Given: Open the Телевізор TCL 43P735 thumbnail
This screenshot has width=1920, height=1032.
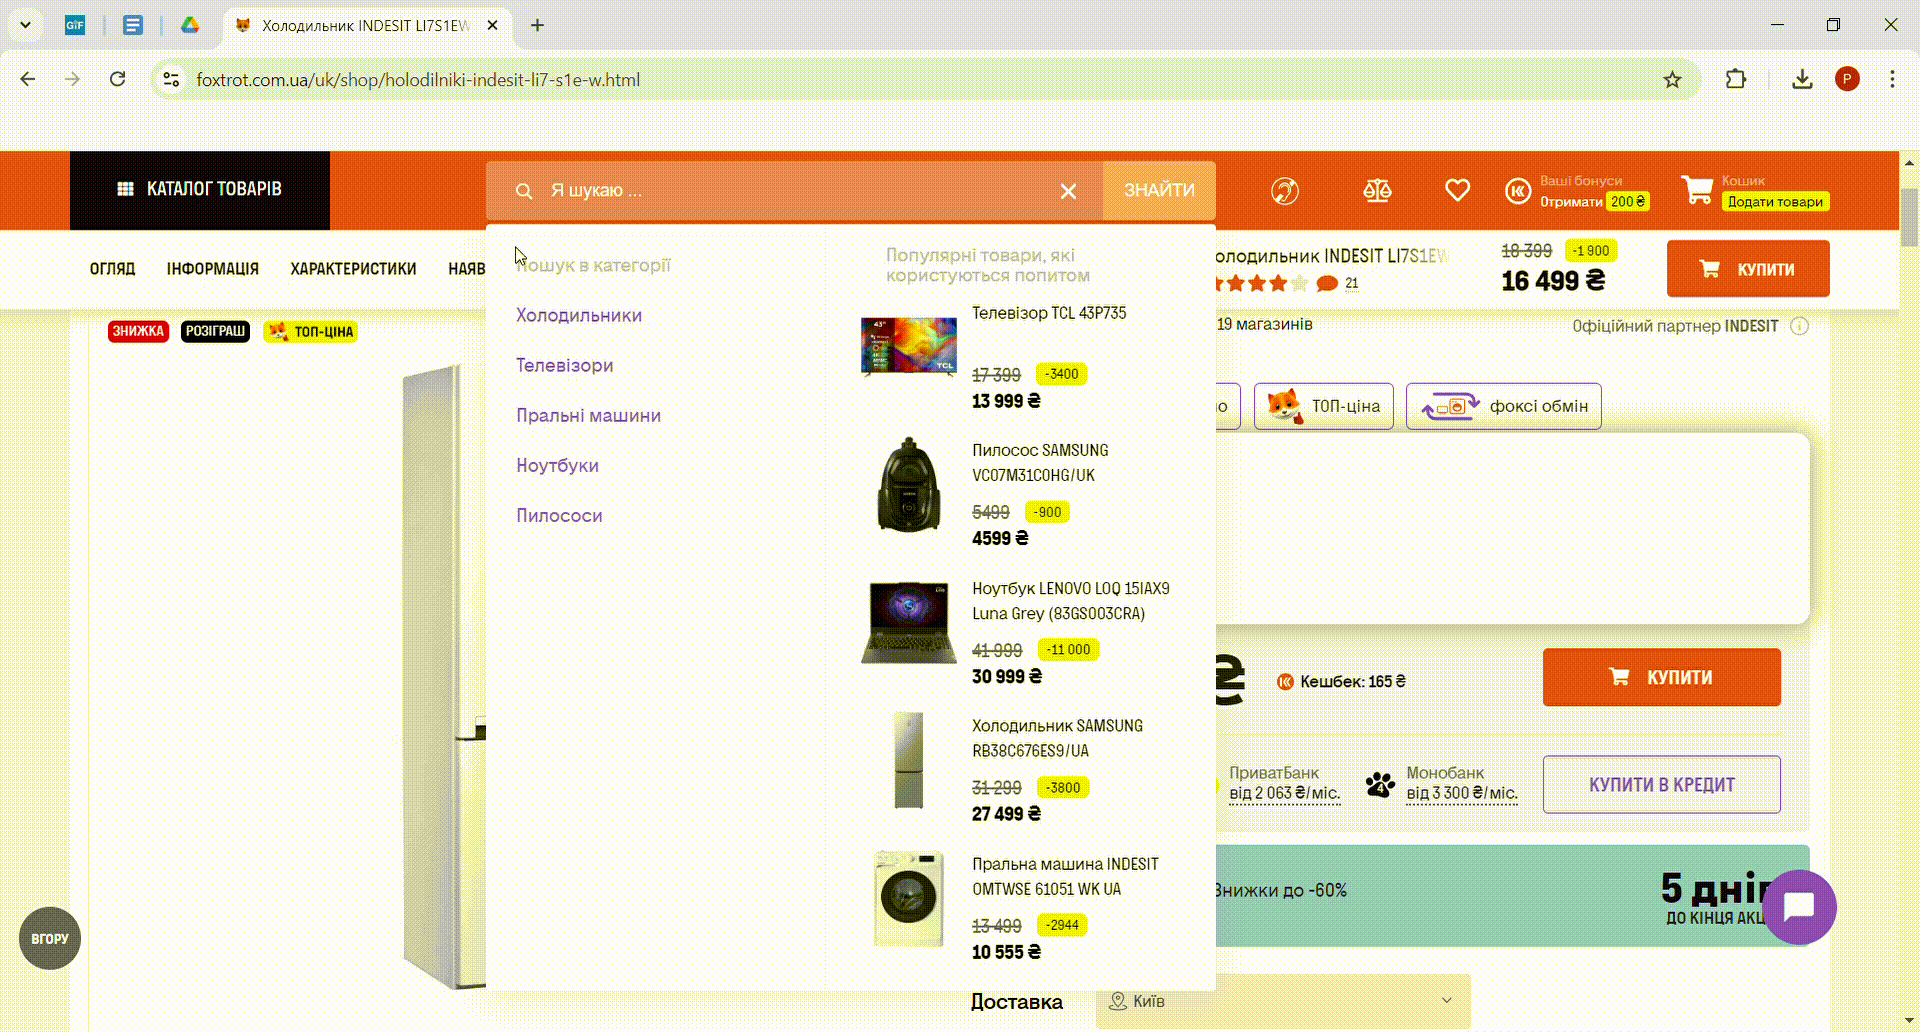Looking at the screenshot, I should coord(909,345).
